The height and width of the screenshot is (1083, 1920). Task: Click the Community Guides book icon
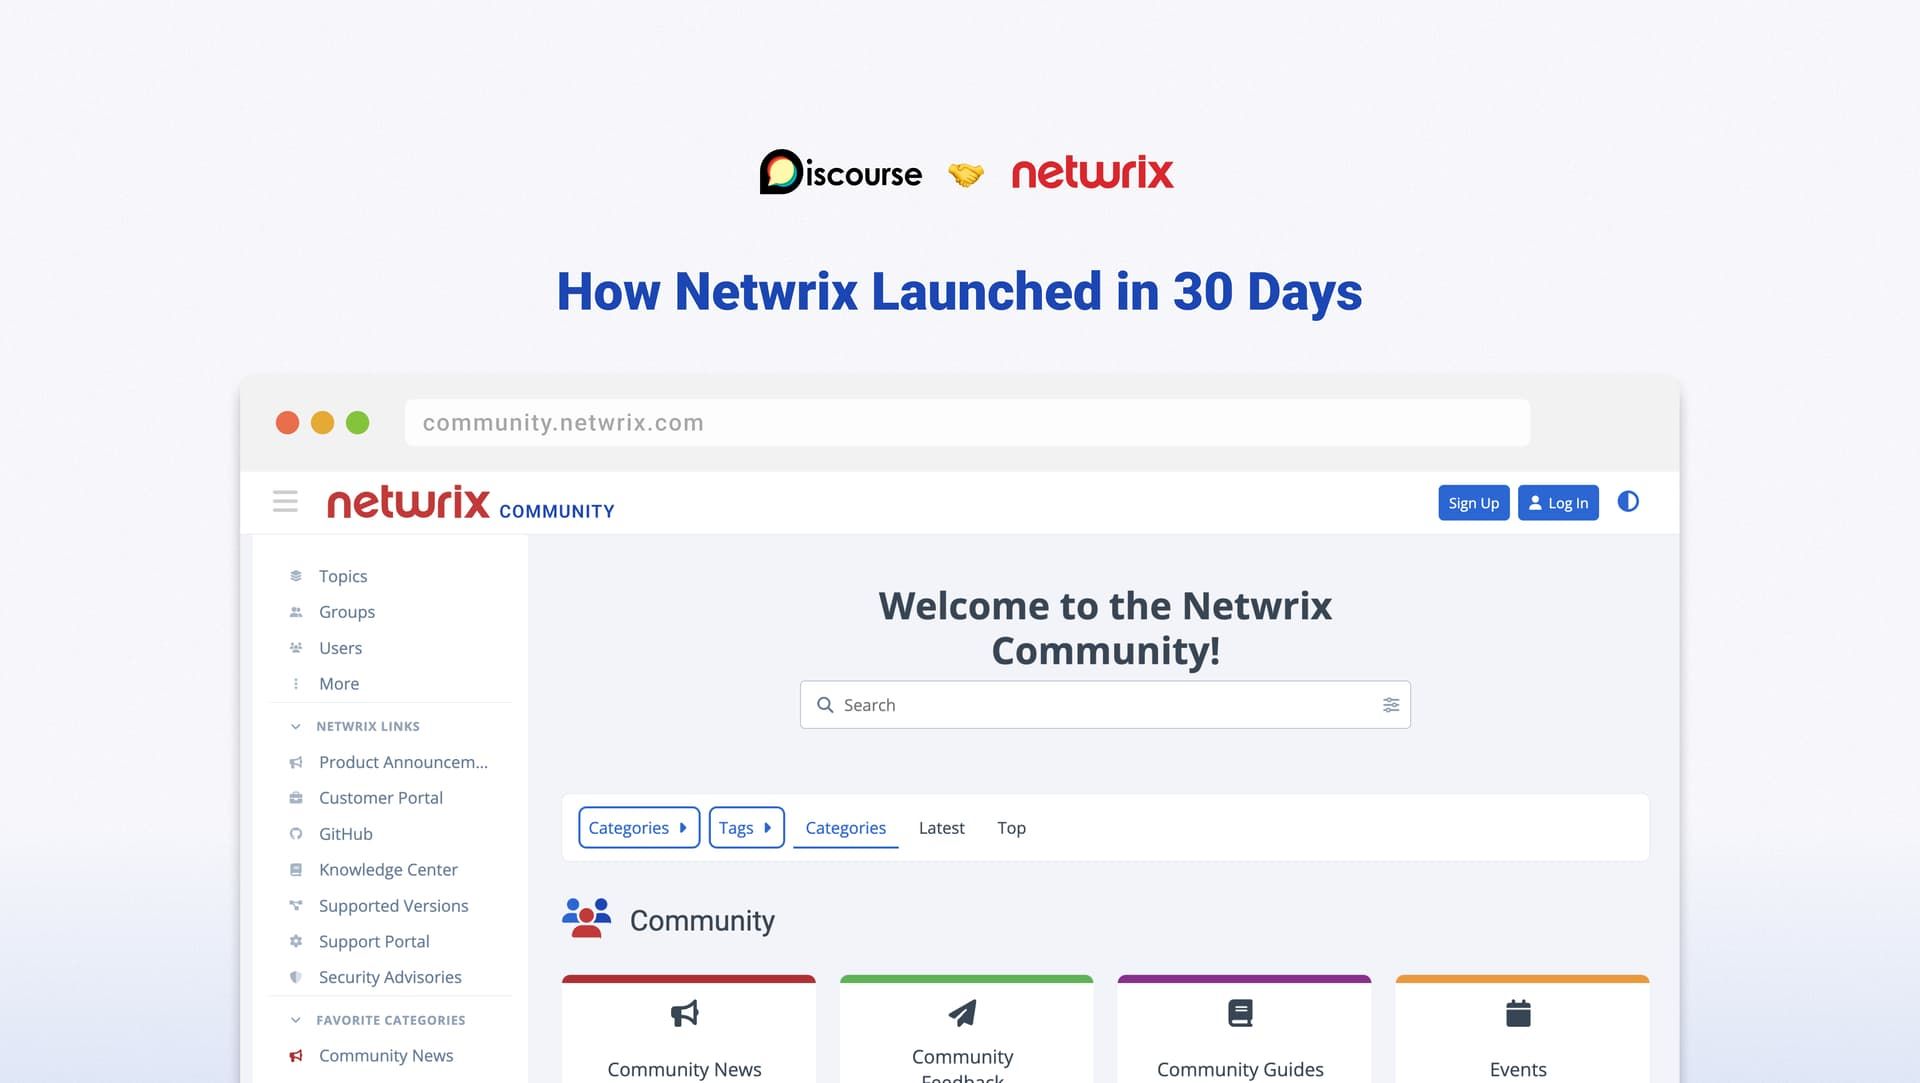[1240, 1013]
